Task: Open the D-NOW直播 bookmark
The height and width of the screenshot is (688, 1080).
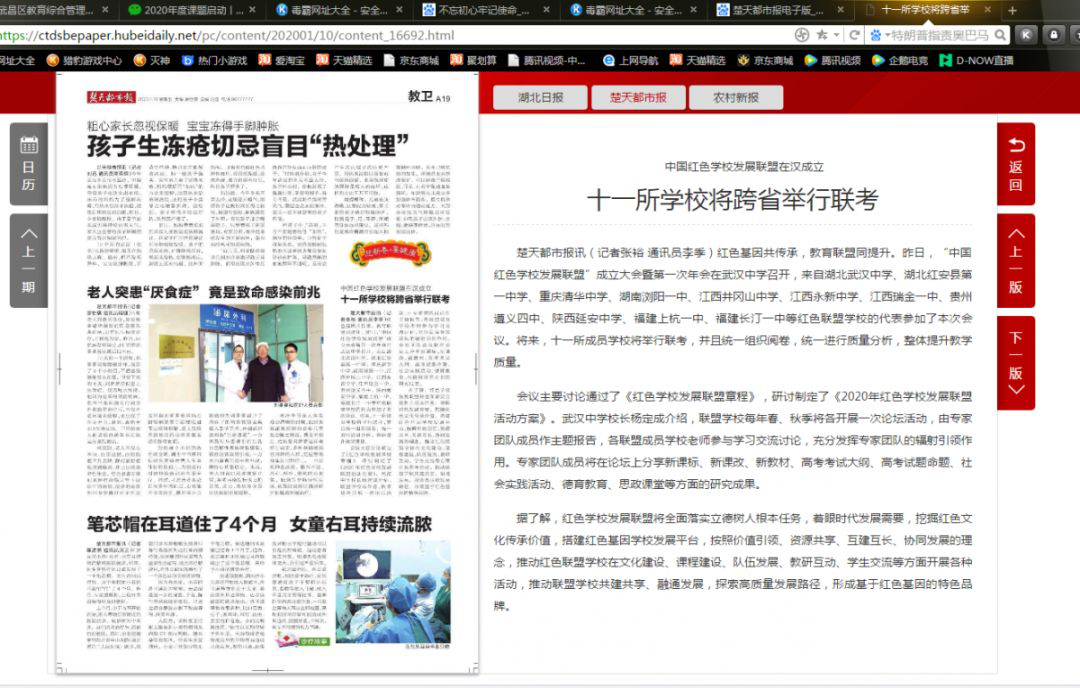Action: click(x=977, y=60)
